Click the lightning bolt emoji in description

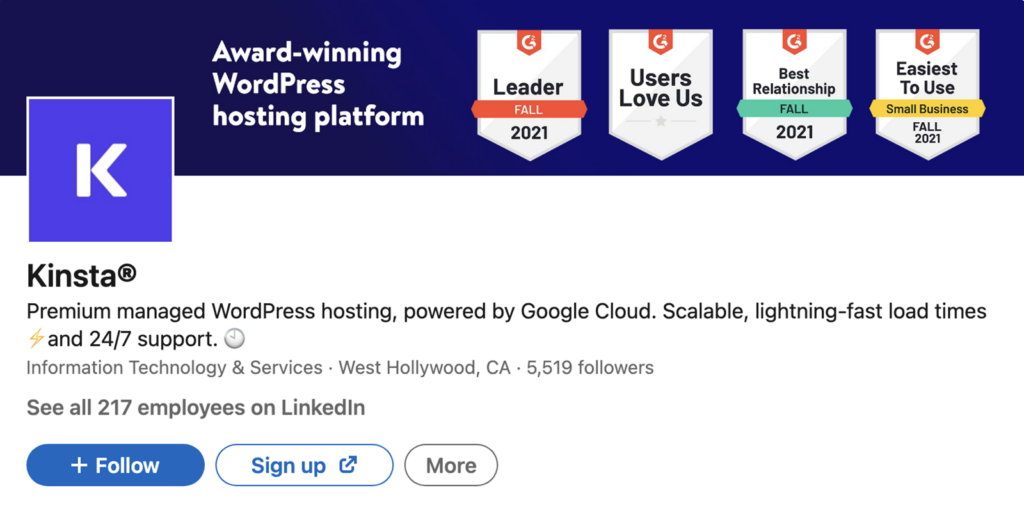pos(37,340)
